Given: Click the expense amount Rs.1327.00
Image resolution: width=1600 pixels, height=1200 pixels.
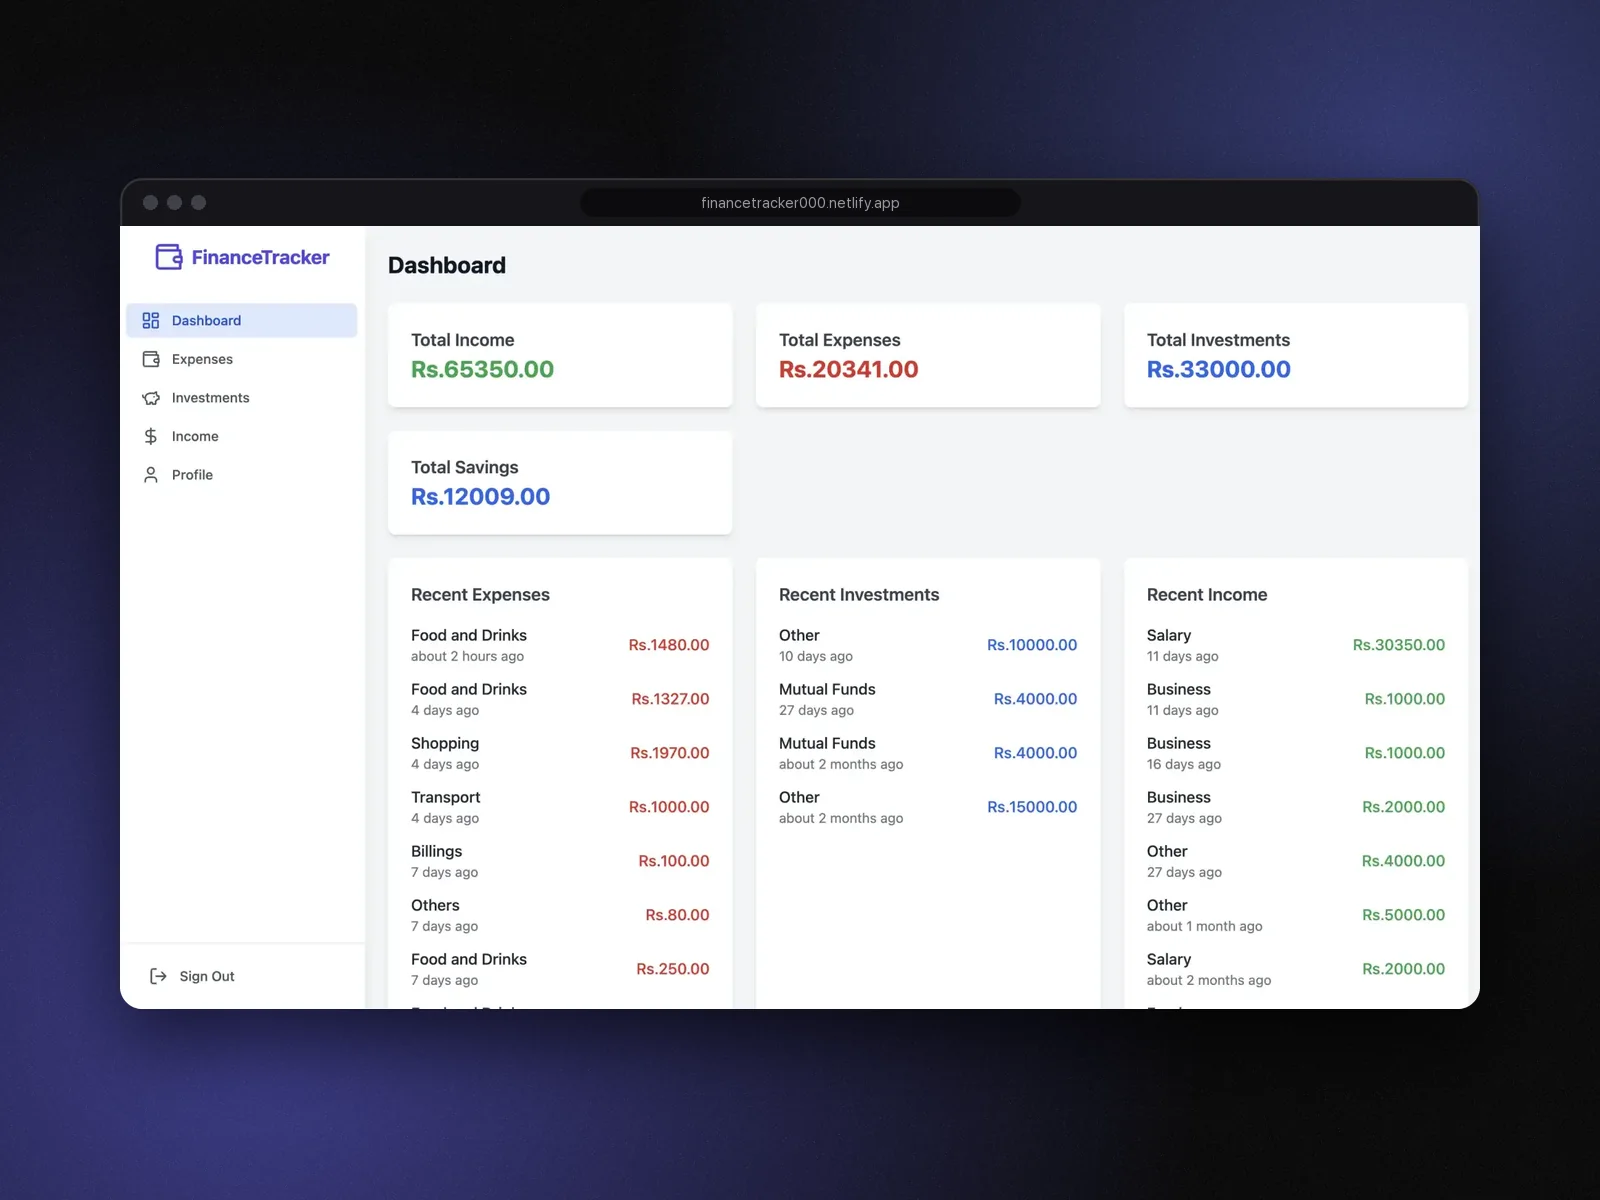Looking at the screenshot, I should pos(670,699).
